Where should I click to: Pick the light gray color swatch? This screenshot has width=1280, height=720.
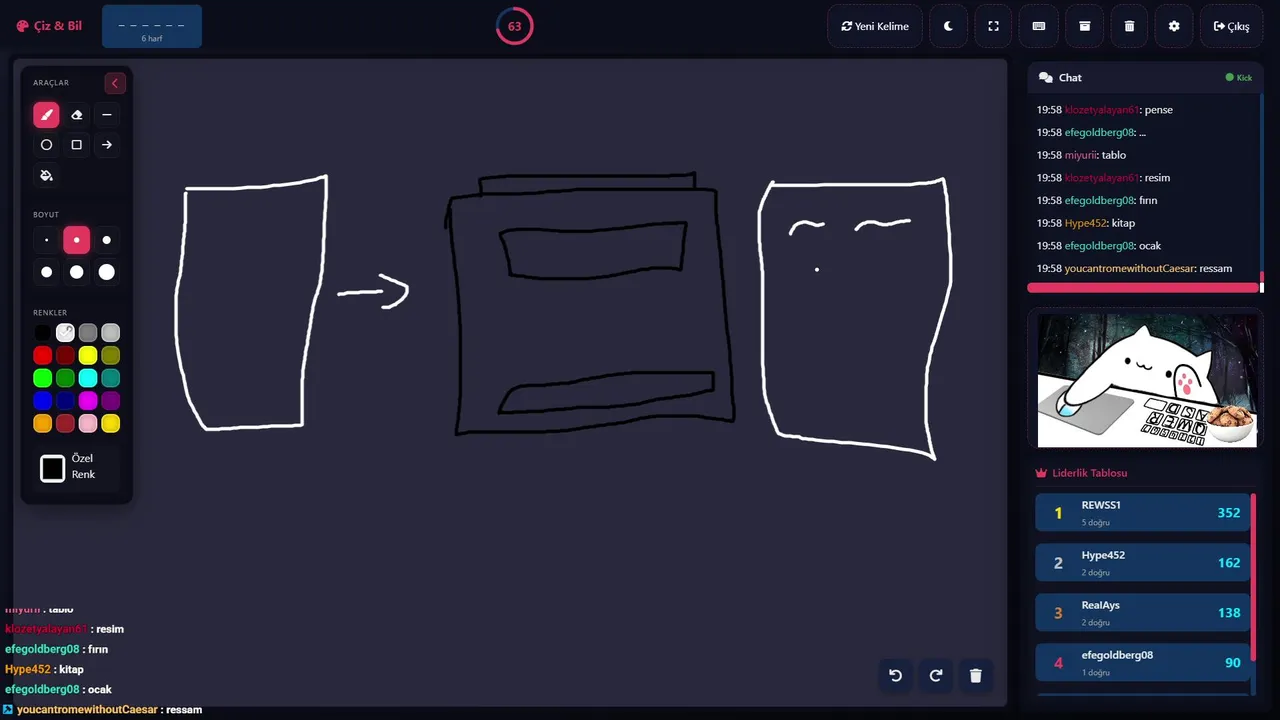[111, 333]
